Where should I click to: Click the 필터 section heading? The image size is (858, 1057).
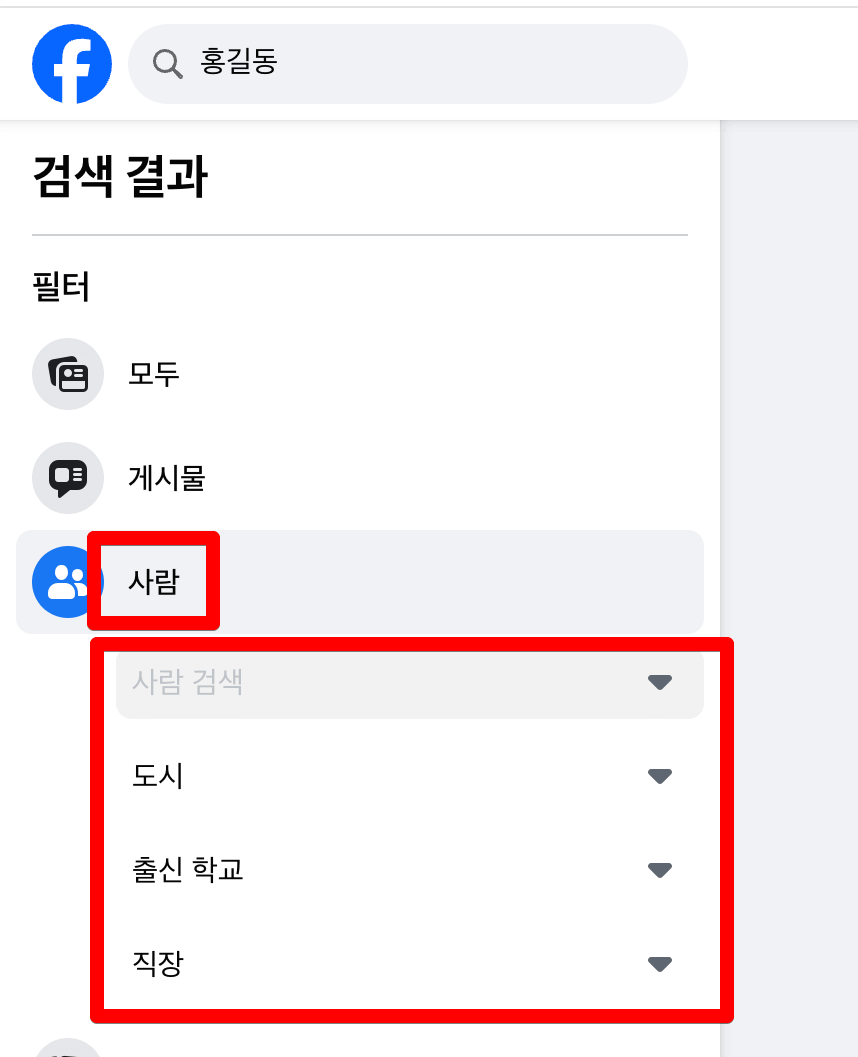click(x=62, y=287)
